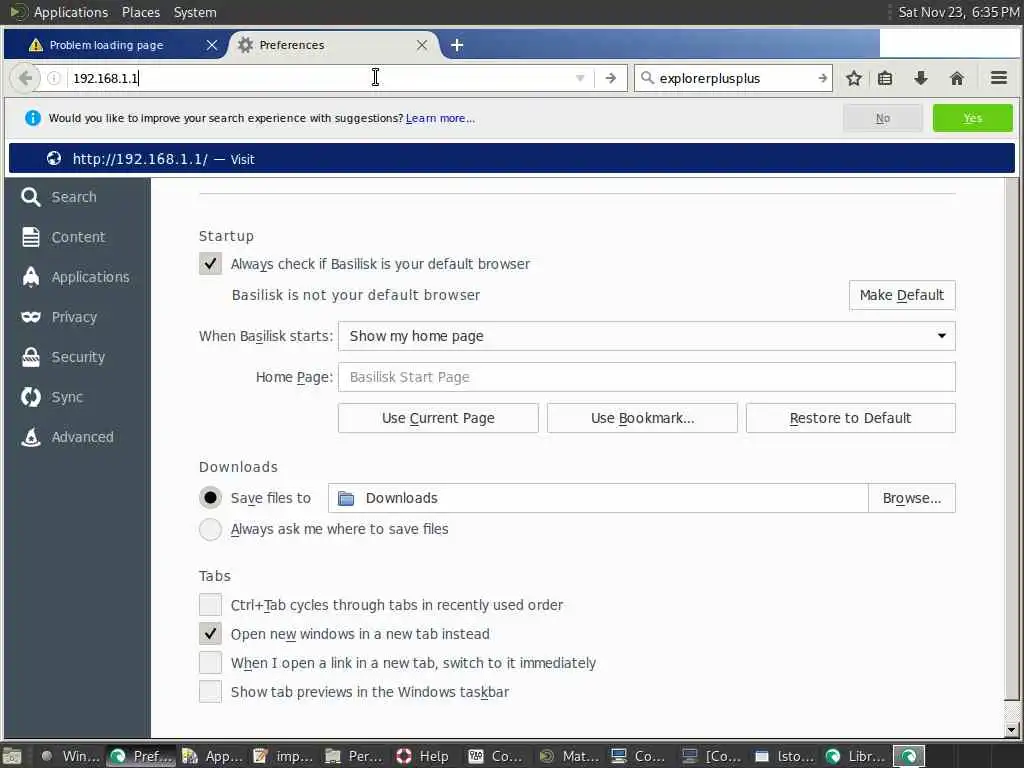Close the Preferences tab

click(x=422, y=45)
